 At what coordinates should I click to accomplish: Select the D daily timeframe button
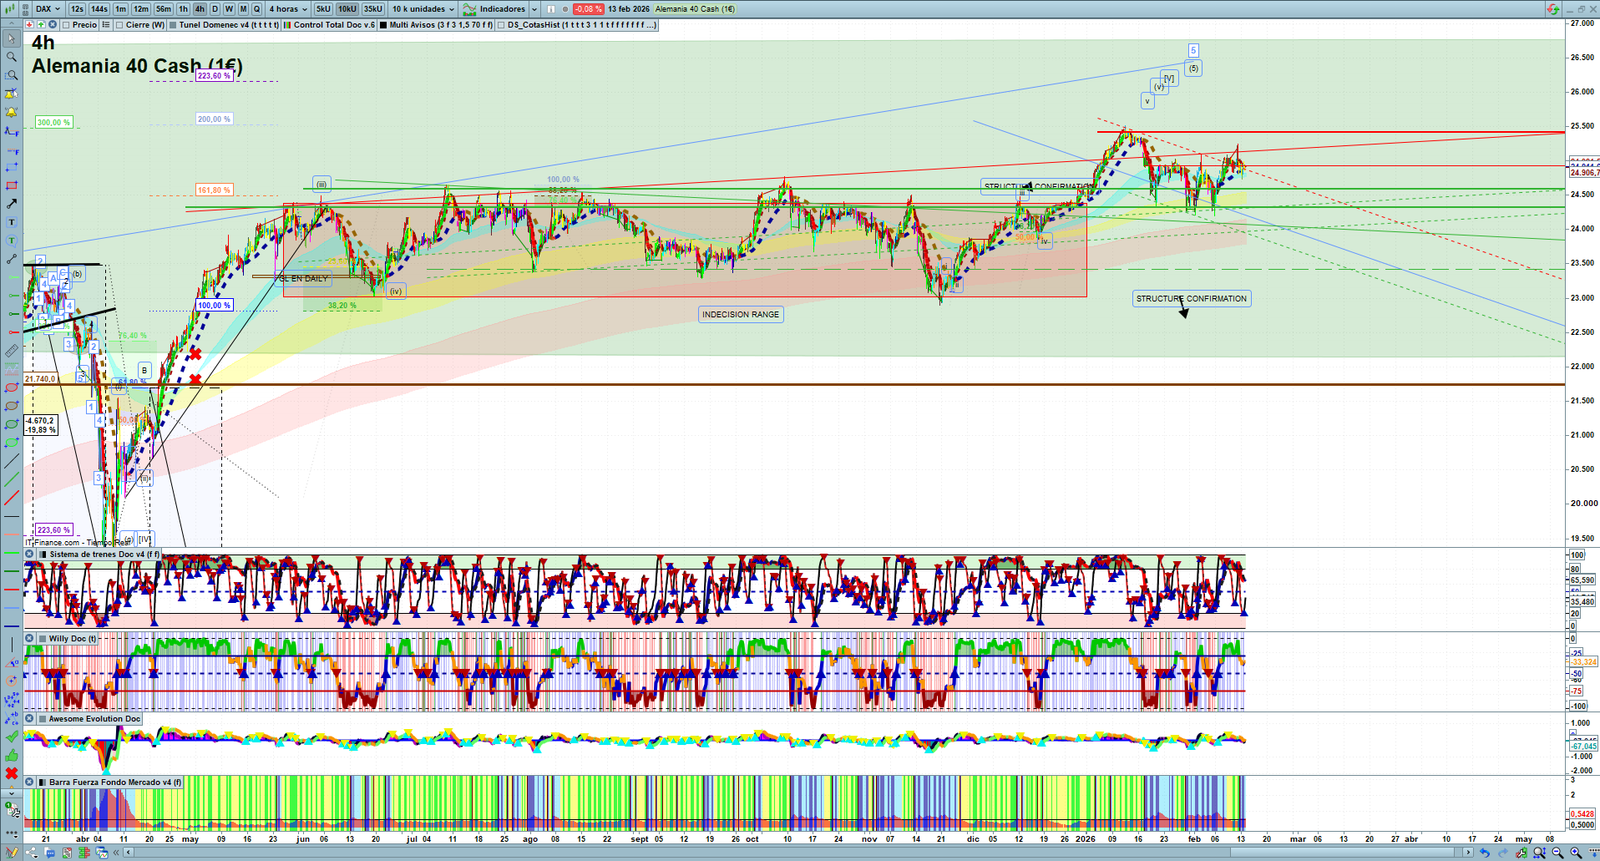click(x=215, y=9)
